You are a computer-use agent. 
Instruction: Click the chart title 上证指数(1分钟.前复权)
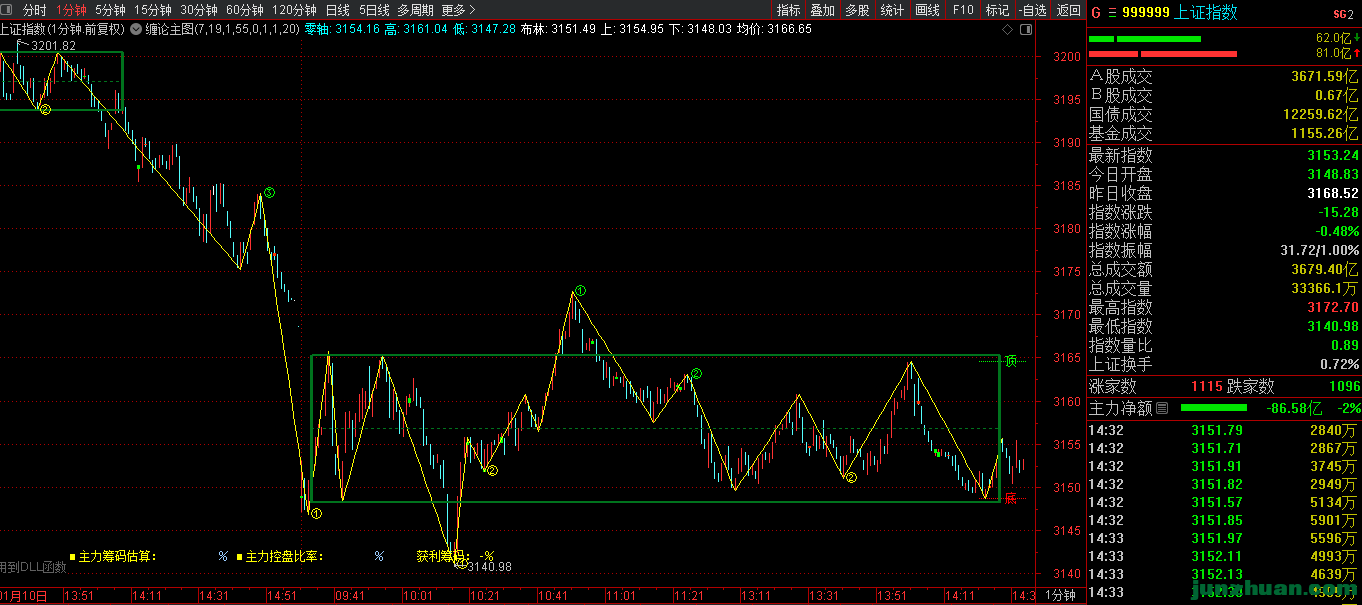pyautogui.click(x=62, y=29)
